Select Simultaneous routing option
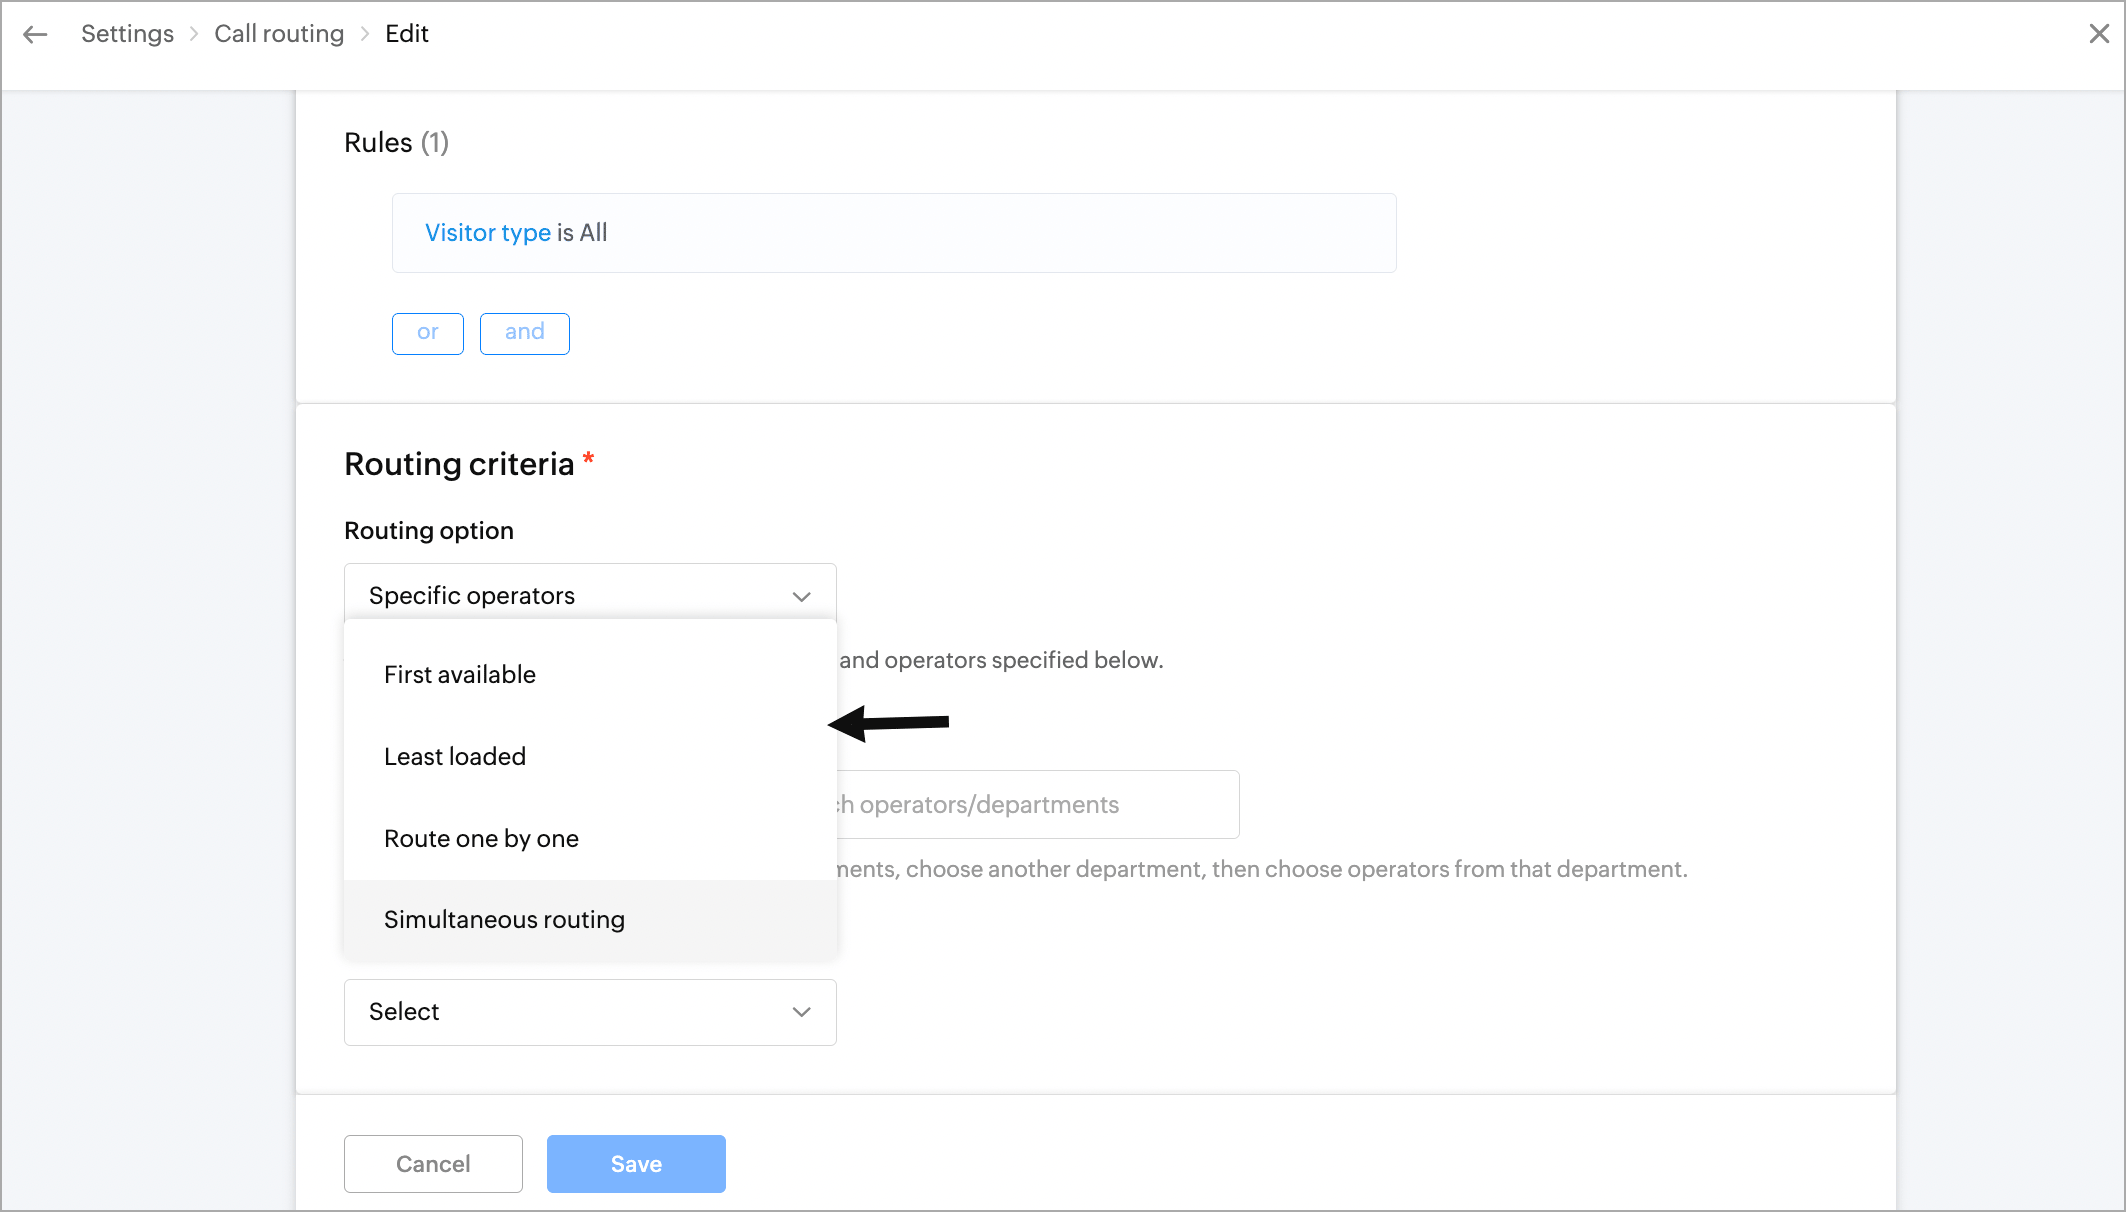The height and width of the screenshot is (1212, 2126). [x=504, y=920]
